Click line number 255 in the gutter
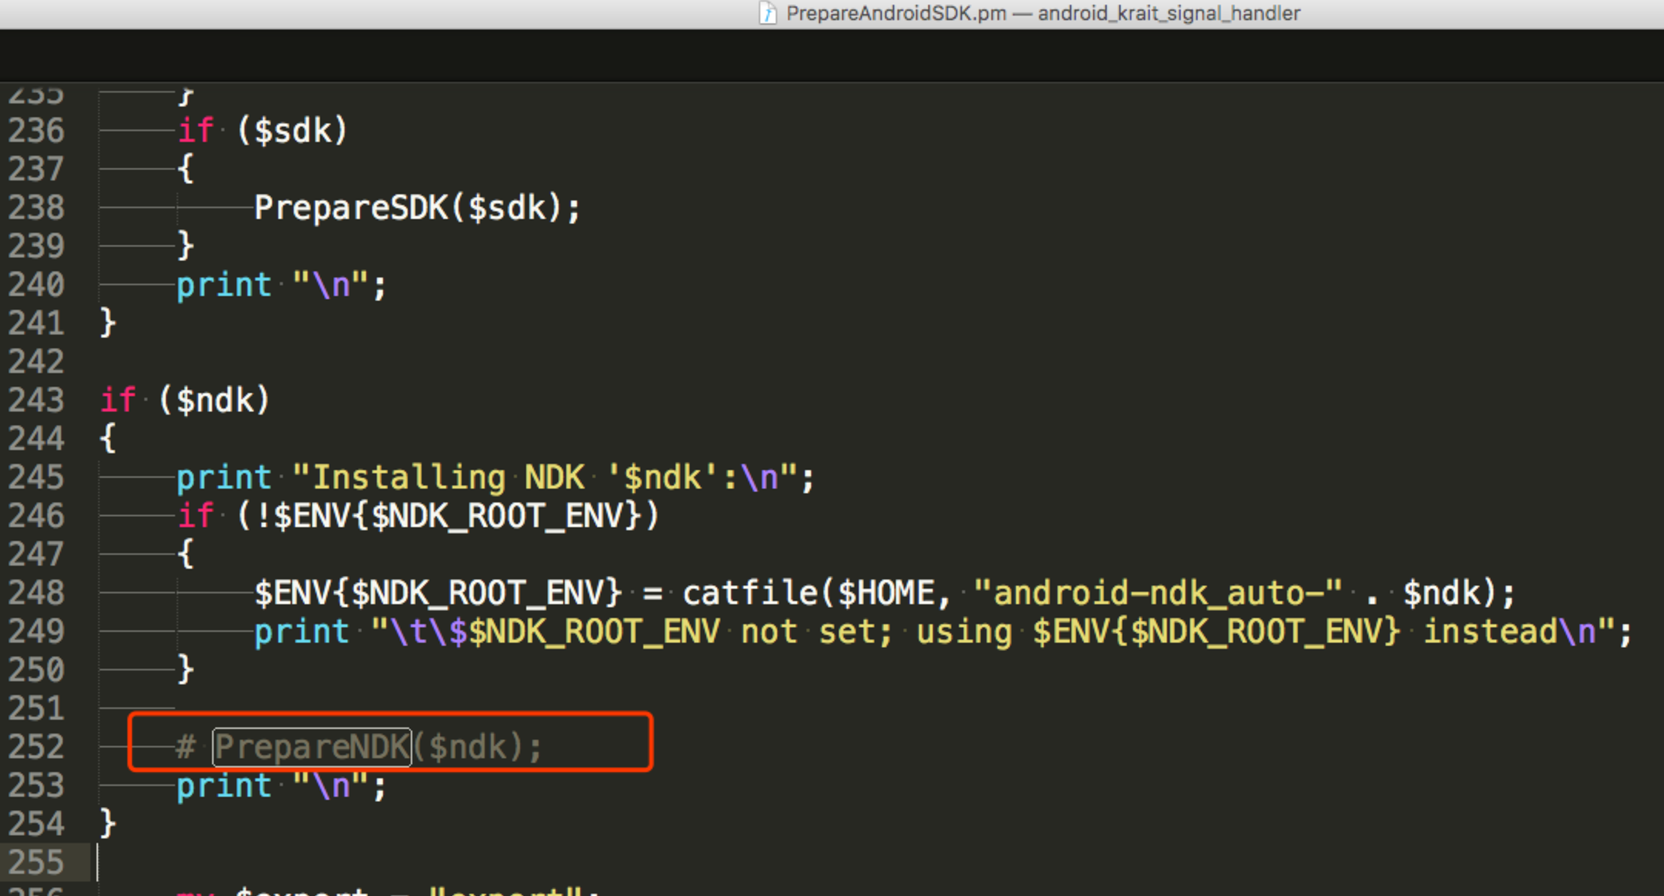Viewport: 1664px width, 896px height. [x=36, y=862]
